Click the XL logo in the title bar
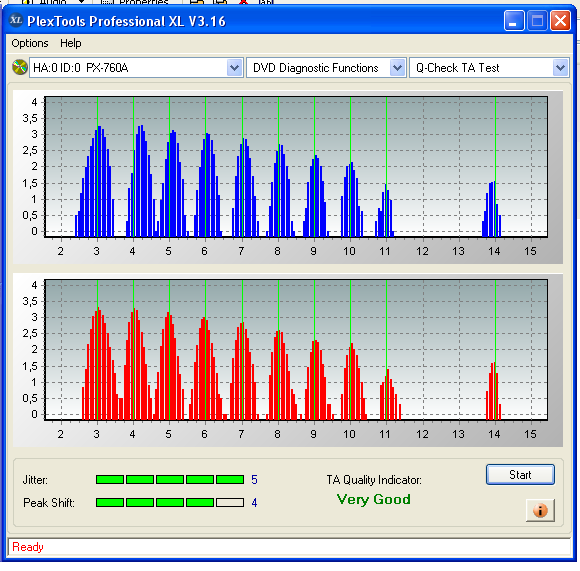580x571 pixels. (x=16, y=20)
